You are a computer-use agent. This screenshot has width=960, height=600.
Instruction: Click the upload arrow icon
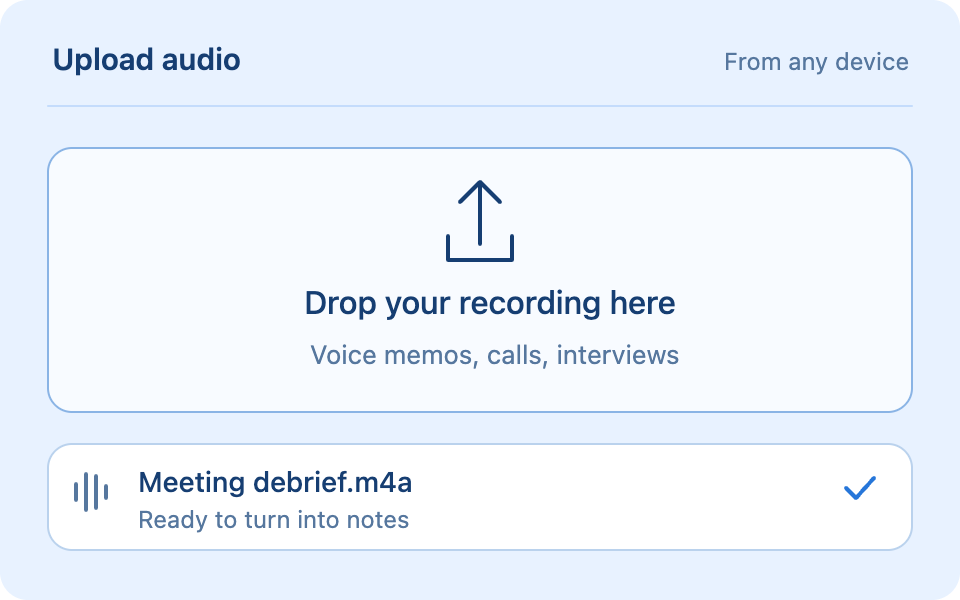[480, 221]
